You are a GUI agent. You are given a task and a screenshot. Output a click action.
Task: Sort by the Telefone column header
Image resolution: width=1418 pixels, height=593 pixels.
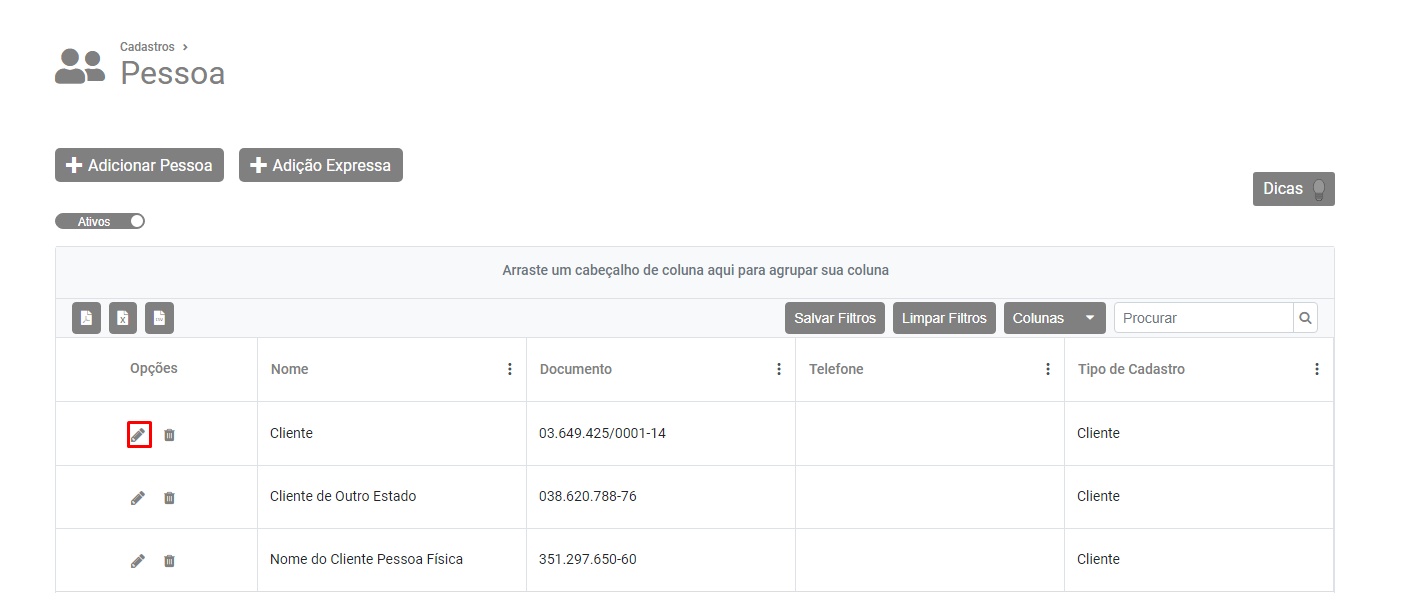836,369
